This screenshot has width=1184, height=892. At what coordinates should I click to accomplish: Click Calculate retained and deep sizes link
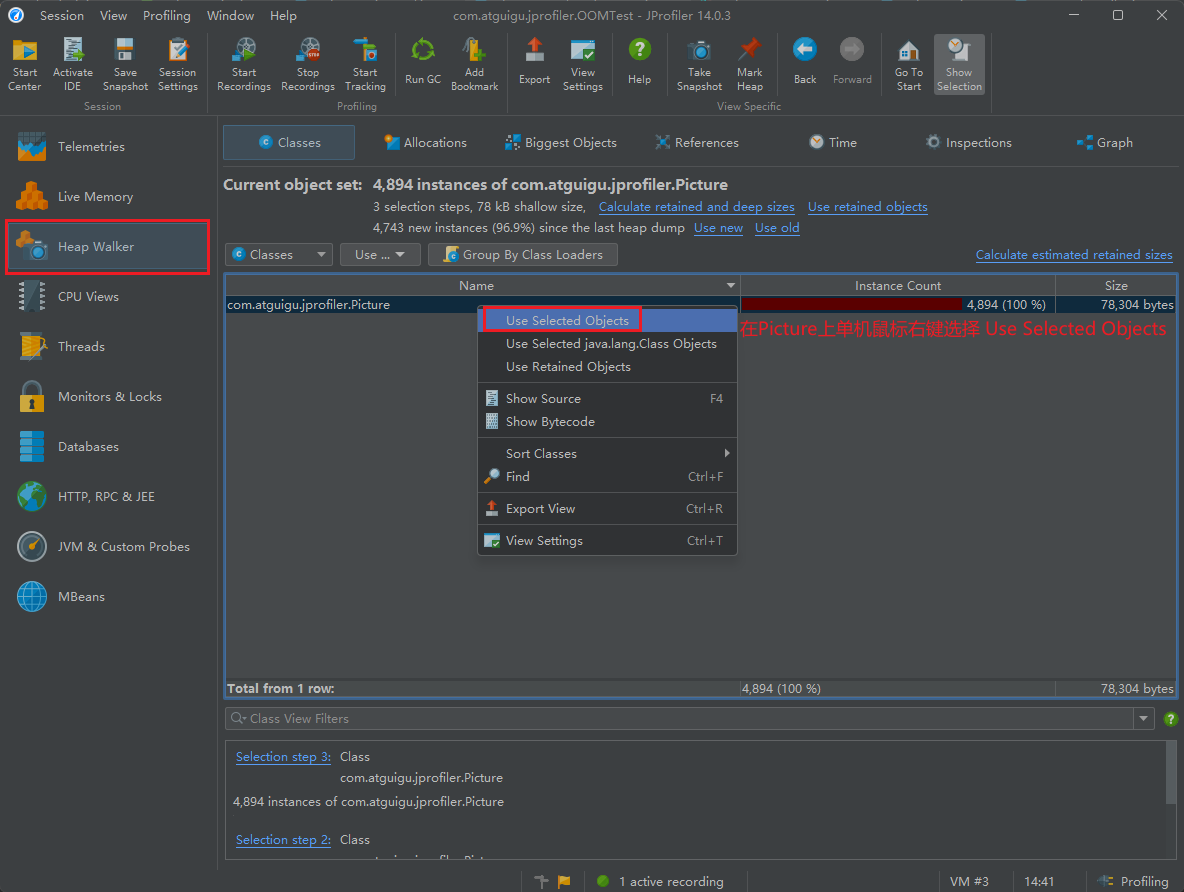pyautogui.click(x=696, y=207)
